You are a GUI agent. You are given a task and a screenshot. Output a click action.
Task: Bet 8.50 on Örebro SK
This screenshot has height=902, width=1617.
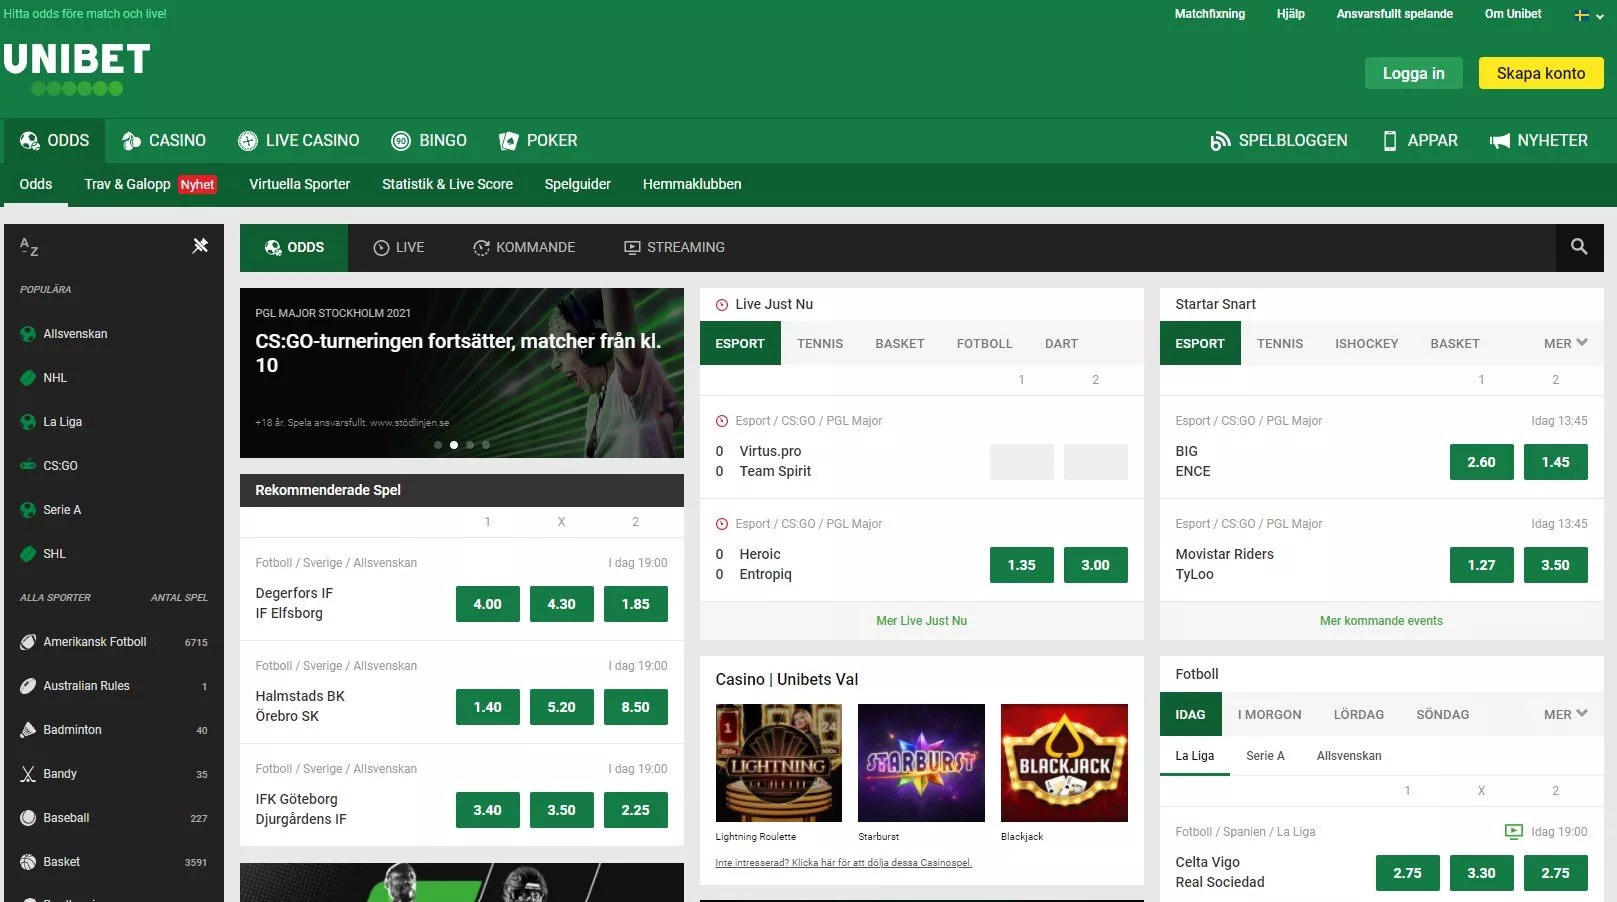(636, 707)
